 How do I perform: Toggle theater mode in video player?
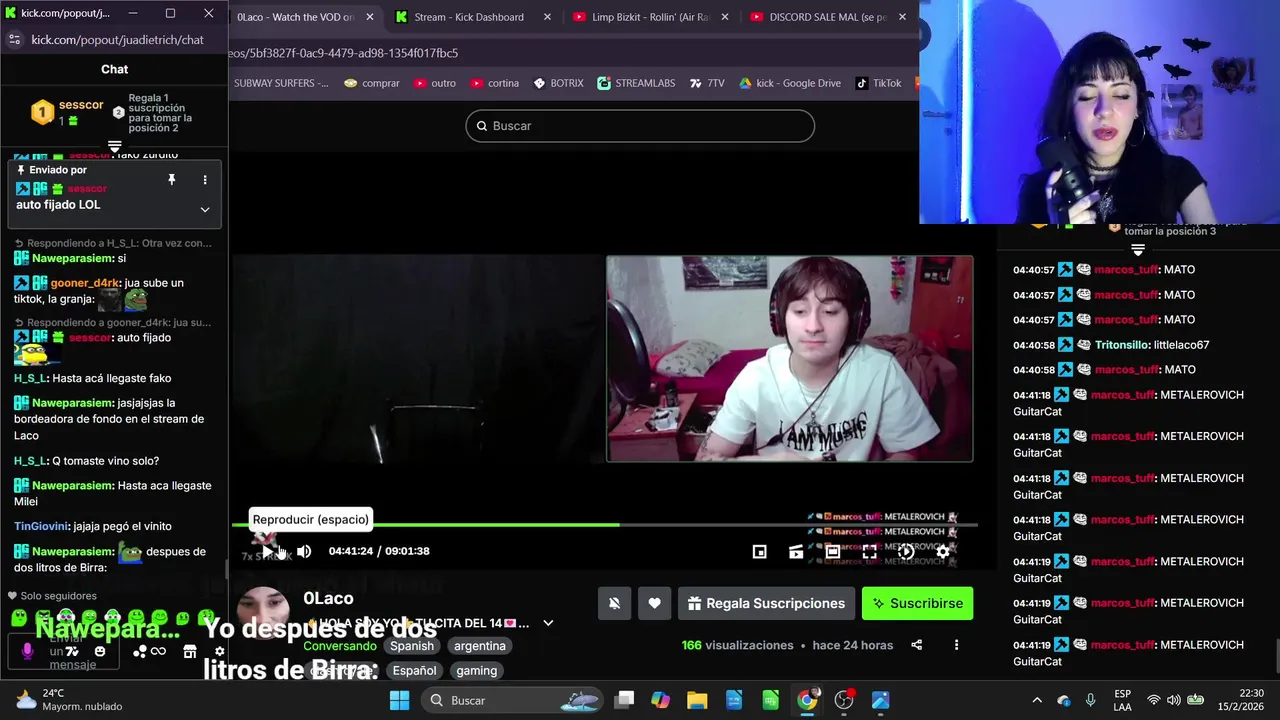coord(833,551)
